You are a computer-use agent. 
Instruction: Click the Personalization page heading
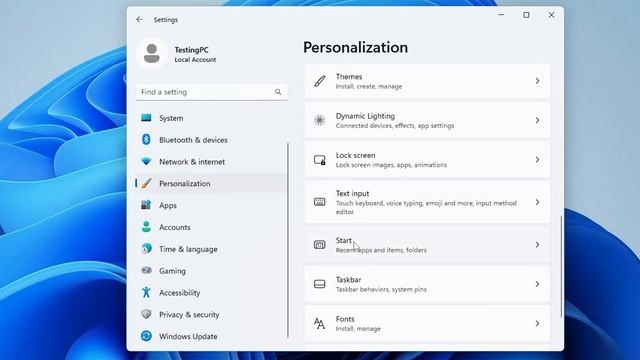pos(355,47)
